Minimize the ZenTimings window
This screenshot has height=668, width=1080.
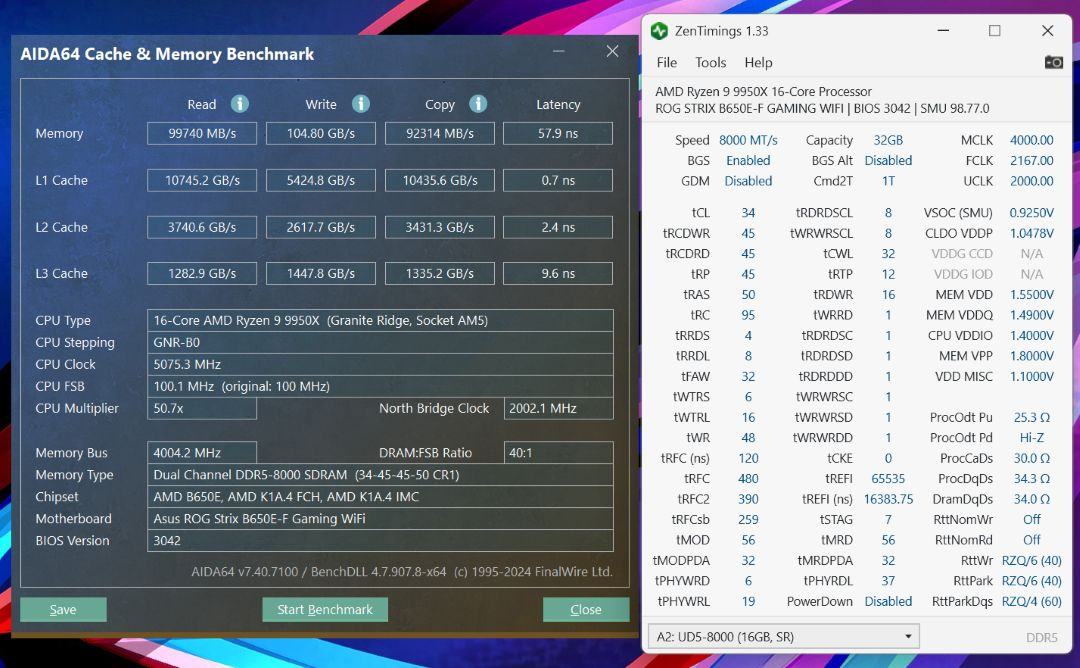[943, 31]
